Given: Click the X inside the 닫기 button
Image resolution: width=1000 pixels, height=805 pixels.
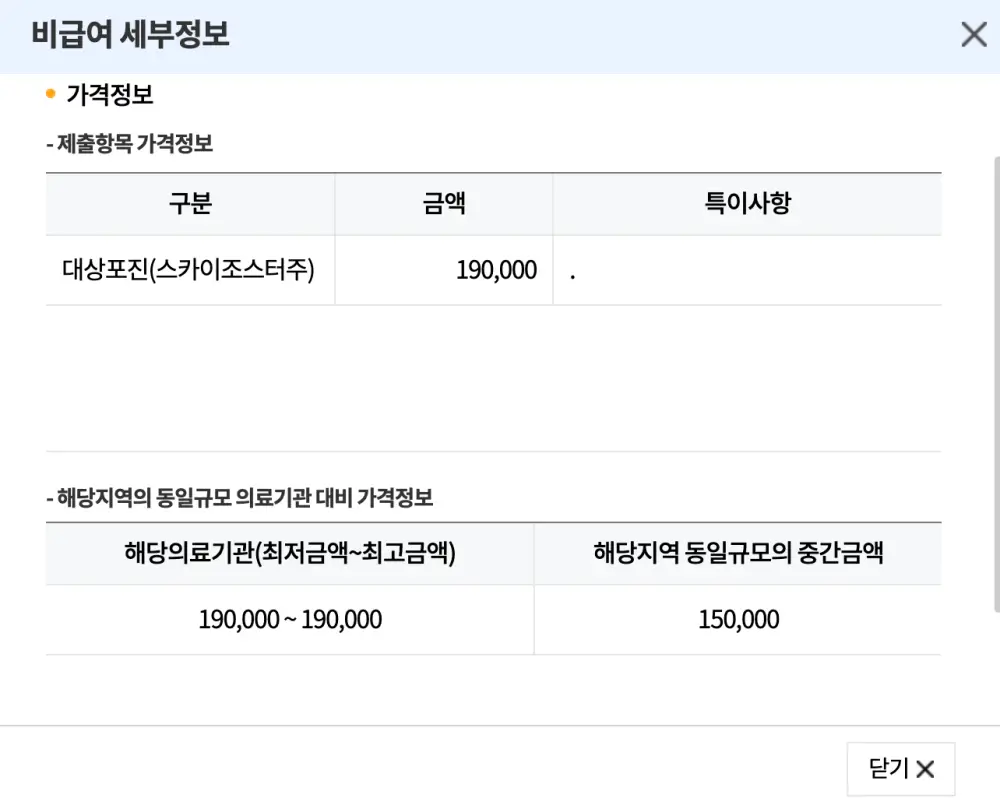Looking at the screenshot, I should (x=927, y=768).
